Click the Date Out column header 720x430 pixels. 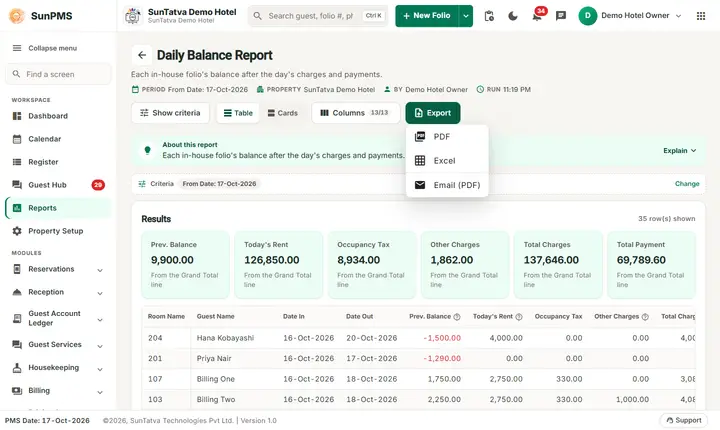point(360,317)
